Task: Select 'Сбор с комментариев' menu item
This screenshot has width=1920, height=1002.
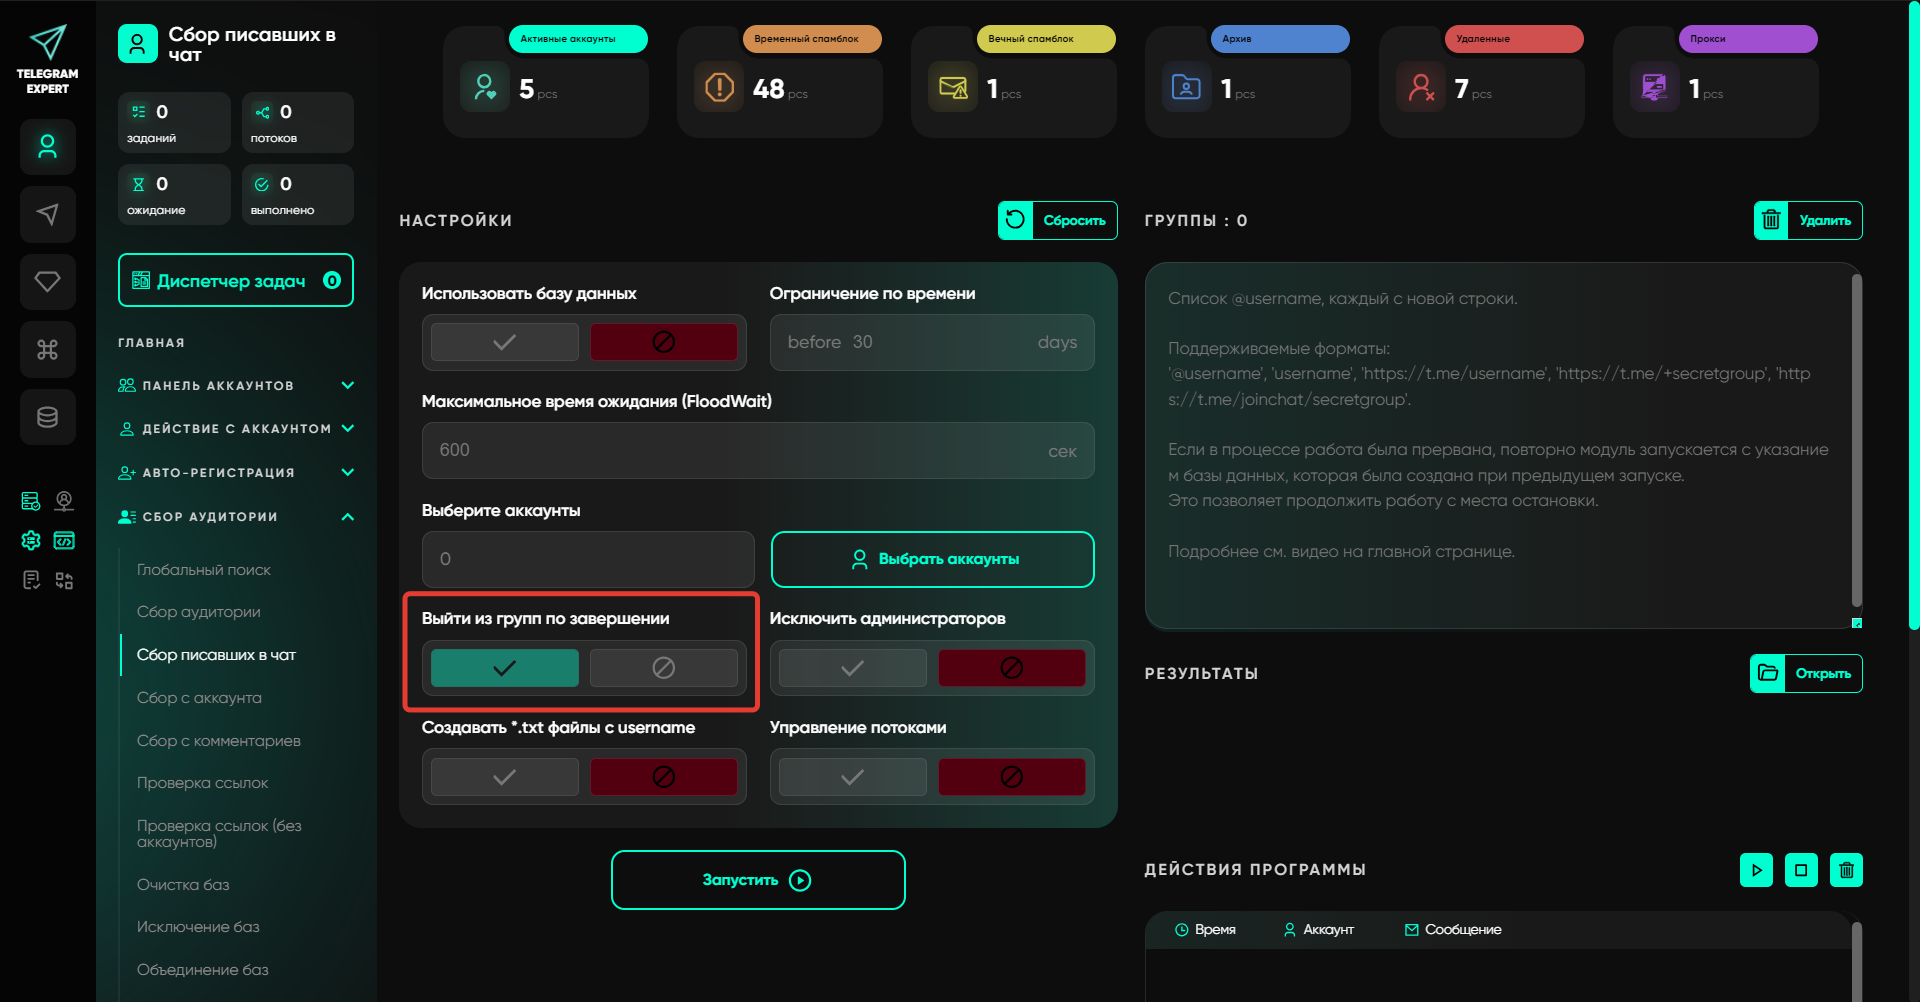Action: coord(218,741)
